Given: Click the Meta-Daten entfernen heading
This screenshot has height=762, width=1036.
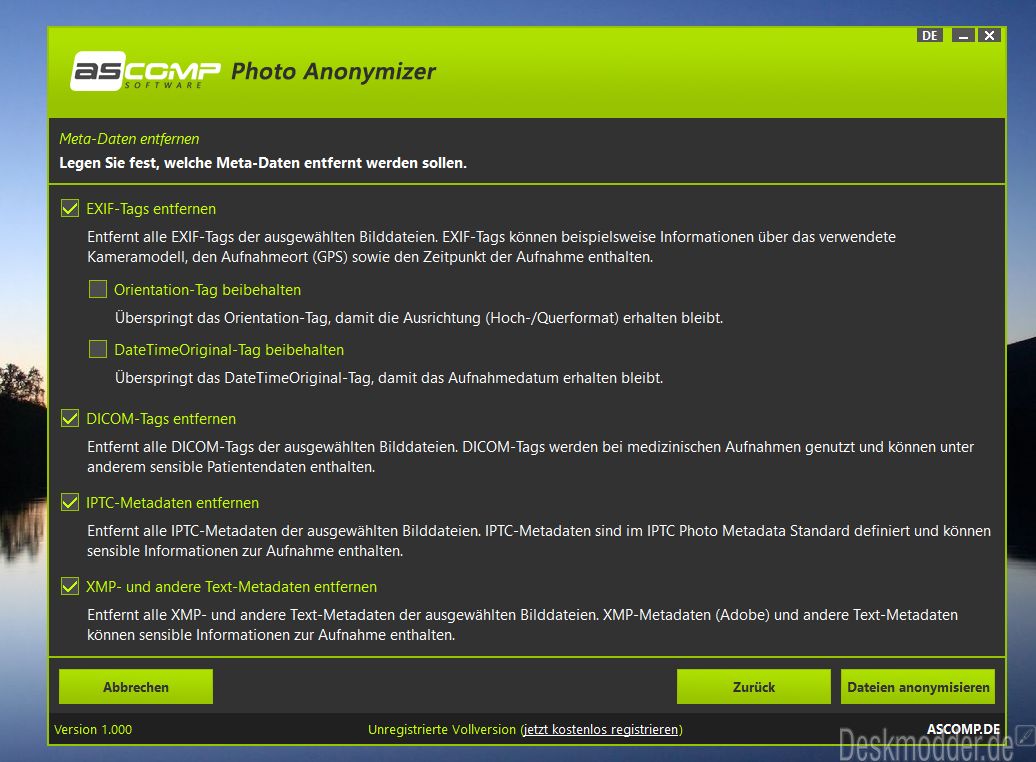Looking at the screenshot, I should point(129,139).
